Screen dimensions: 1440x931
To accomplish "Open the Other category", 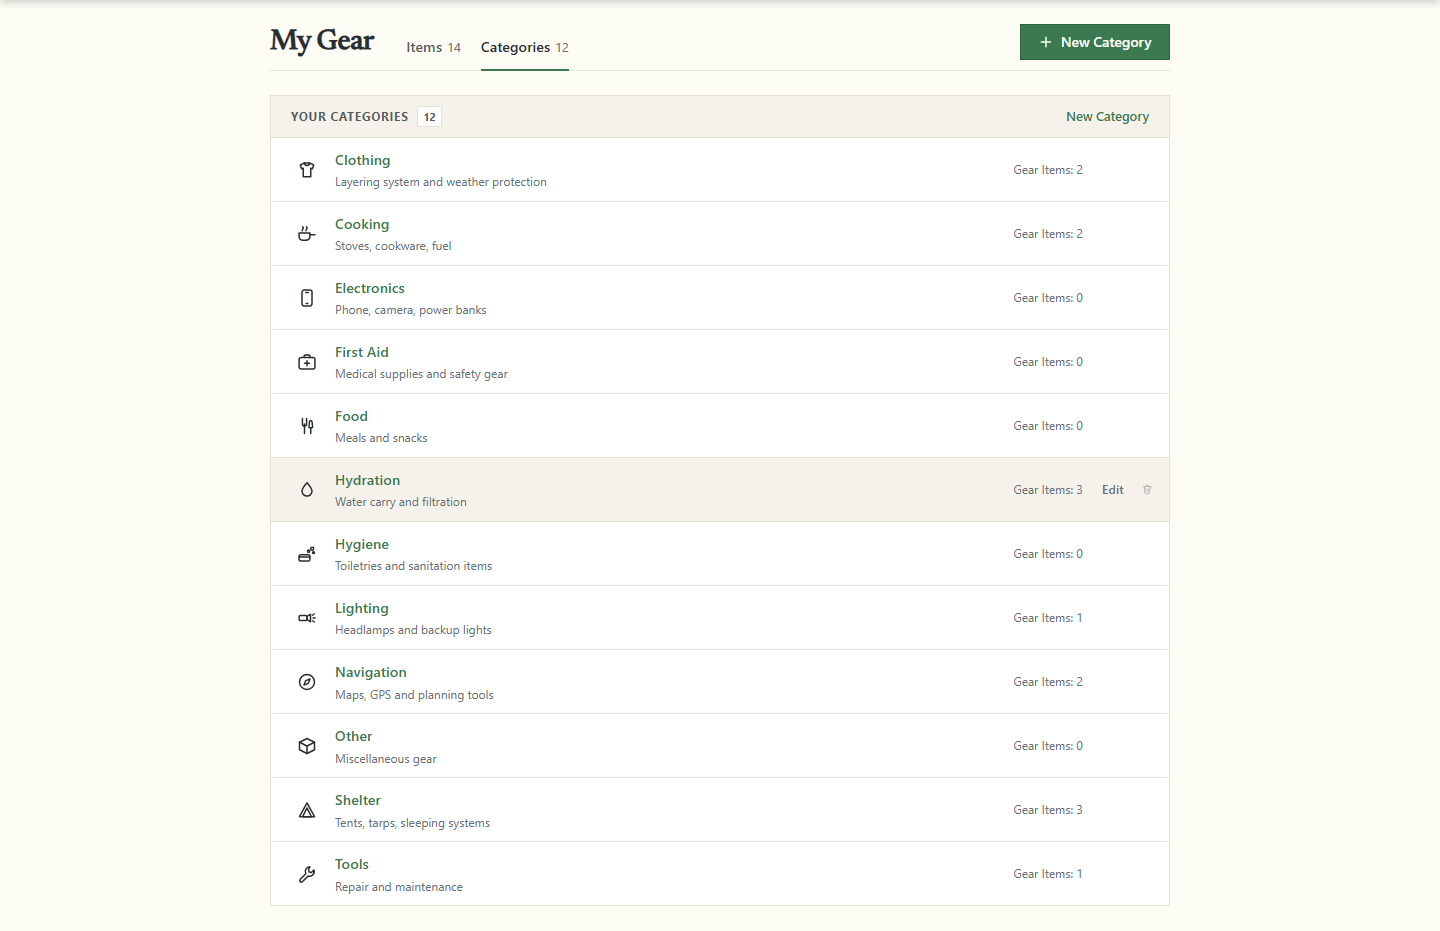I will 354,736.
